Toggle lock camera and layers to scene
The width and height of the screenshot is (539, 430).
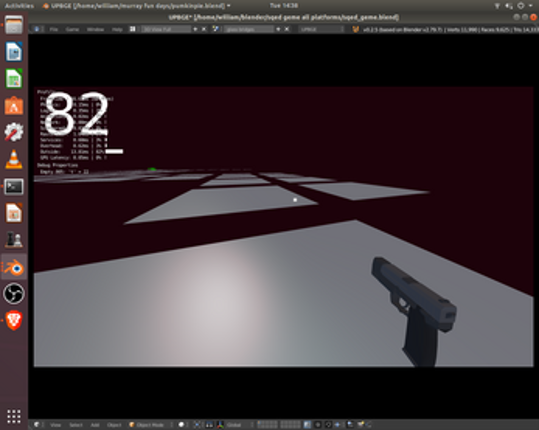point(307,425)
